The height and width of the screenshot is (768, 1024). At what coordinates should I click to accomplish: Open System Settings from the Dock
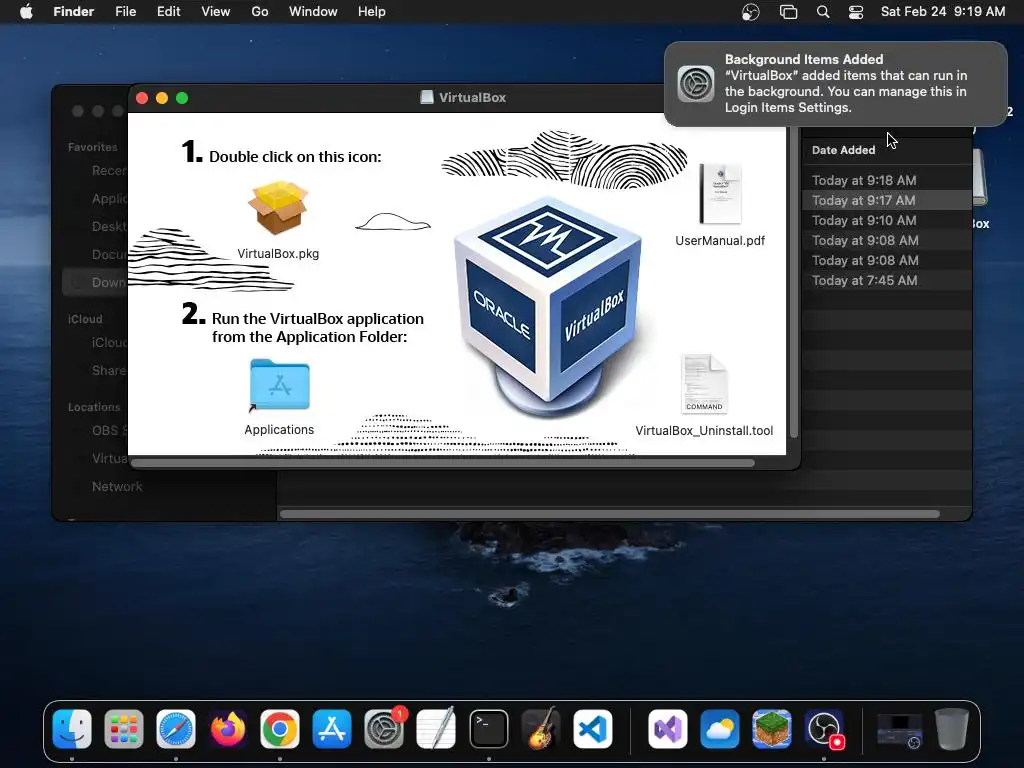384,729
